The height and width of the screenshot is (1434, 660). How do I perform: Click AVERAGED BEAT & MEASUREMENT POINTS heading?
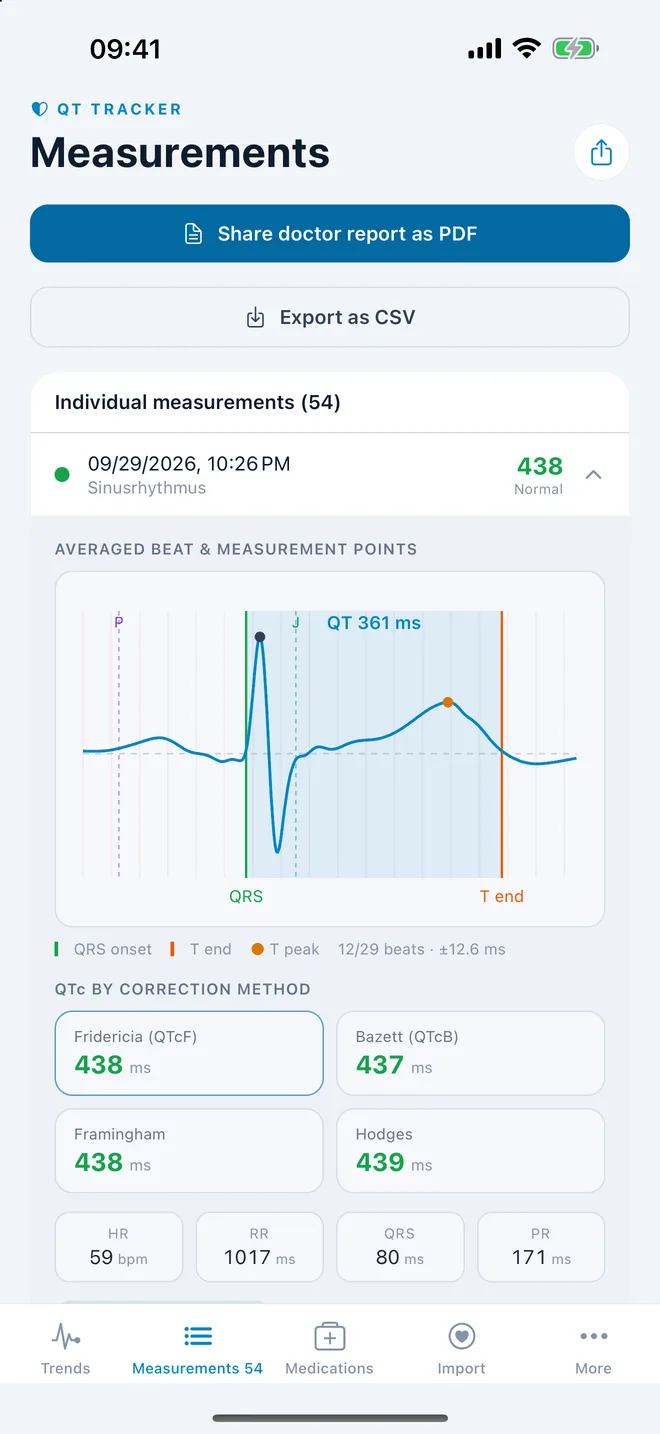(236, 549)
